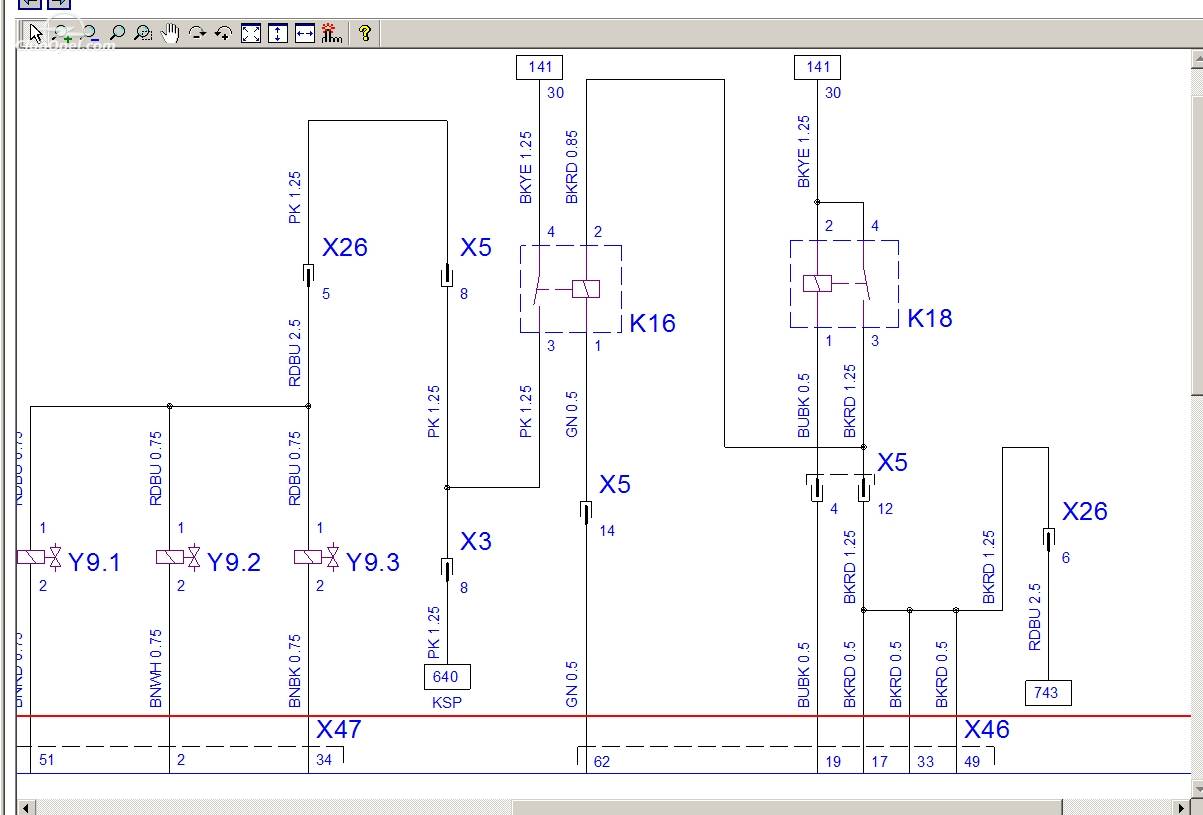Select the hand pan tool
The height and width of the screenshot is (815, 1203).
click(170, 33)
